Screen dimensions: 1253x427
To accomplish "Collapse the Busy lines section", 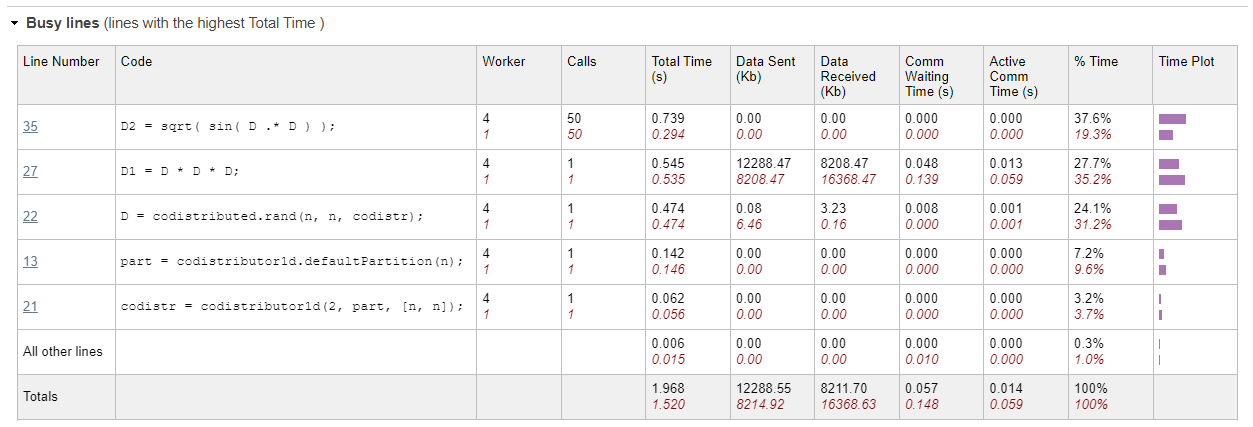I will click(x=14, y=22).
